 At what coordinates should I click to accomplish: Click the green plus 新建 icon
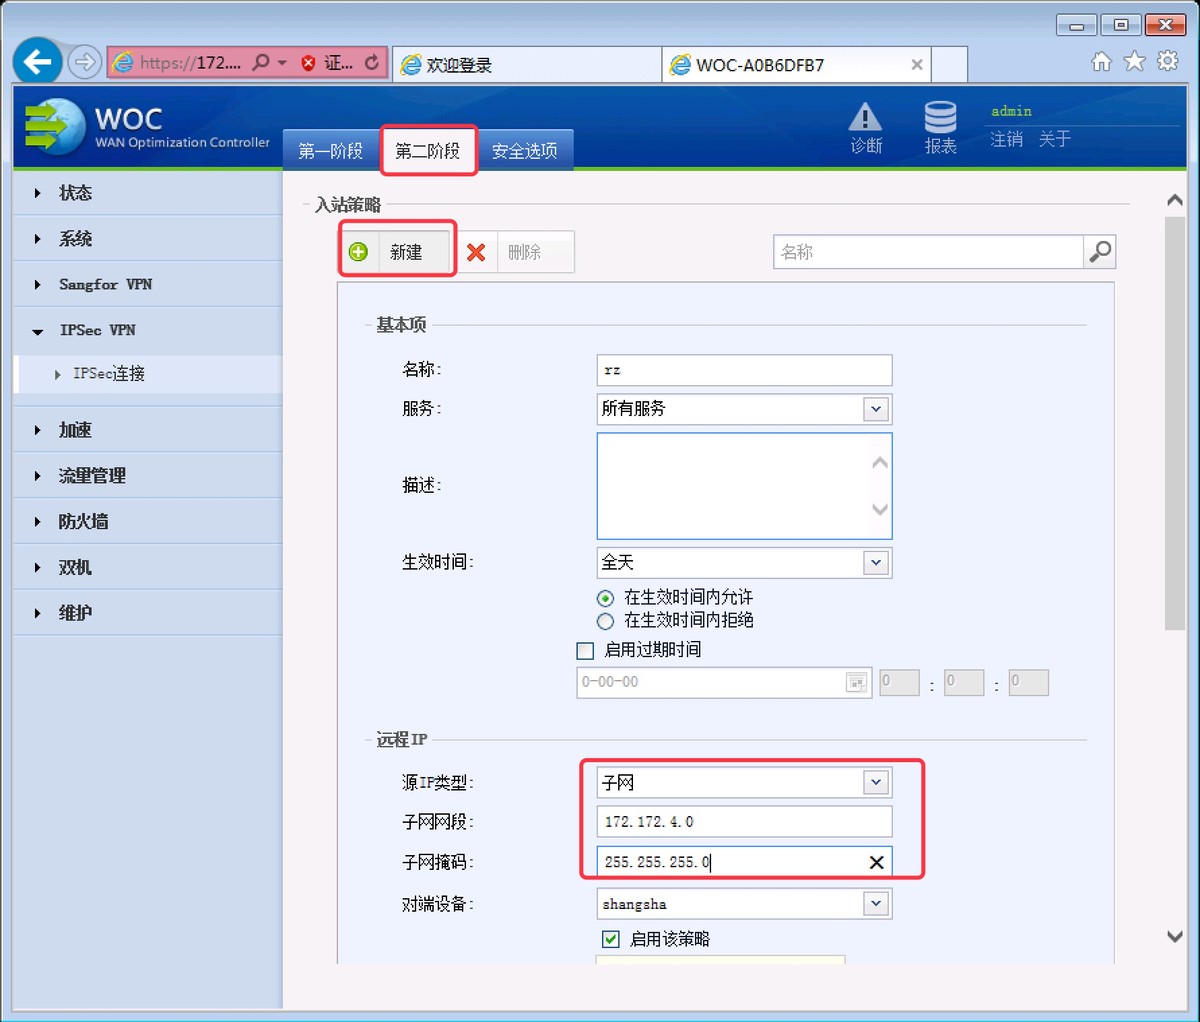pos(358,252)
